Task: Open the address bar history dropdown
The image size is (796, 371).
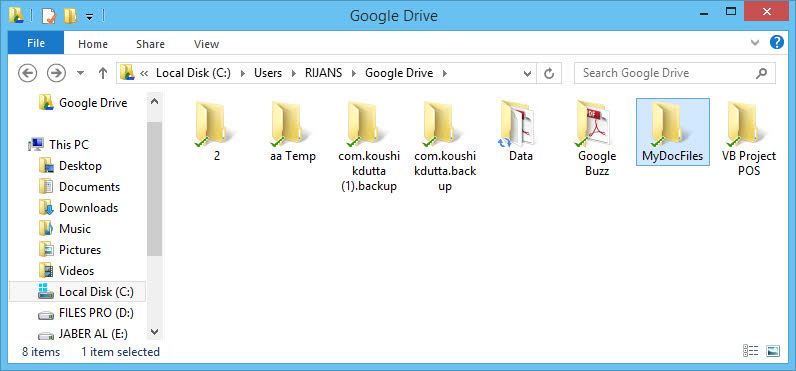Action: [527, 74]
